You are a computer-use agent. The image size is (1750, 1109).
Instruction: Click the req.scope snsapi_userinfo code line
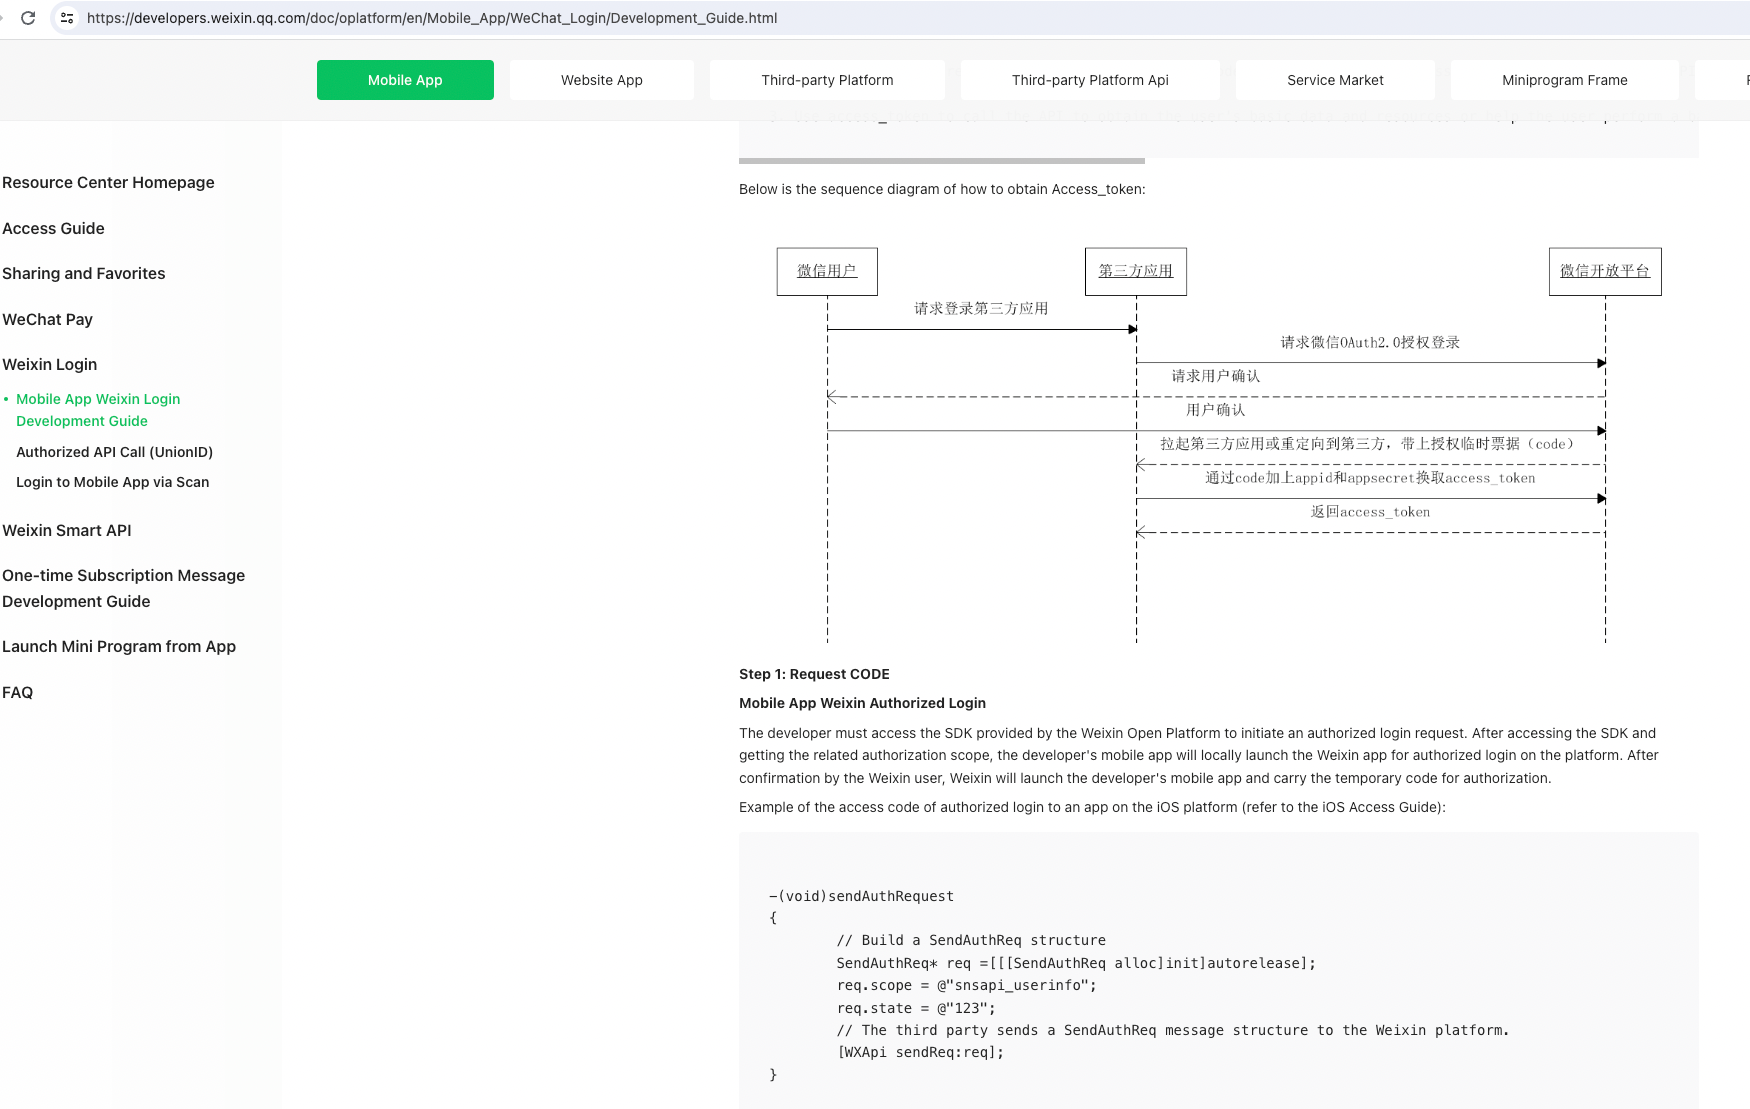click(966, 986)
